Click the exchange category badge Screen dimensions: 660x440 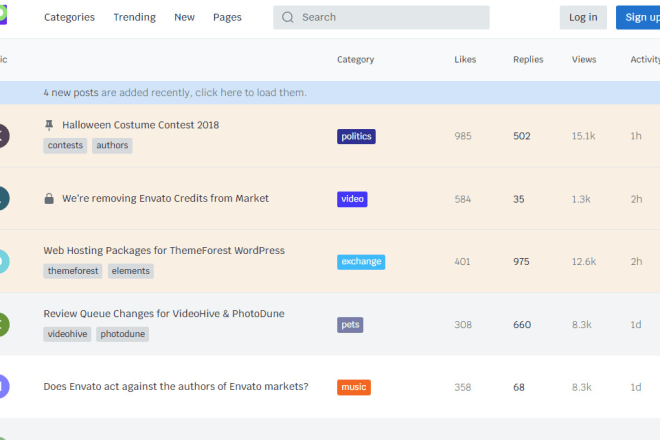(x=361, y=262)
